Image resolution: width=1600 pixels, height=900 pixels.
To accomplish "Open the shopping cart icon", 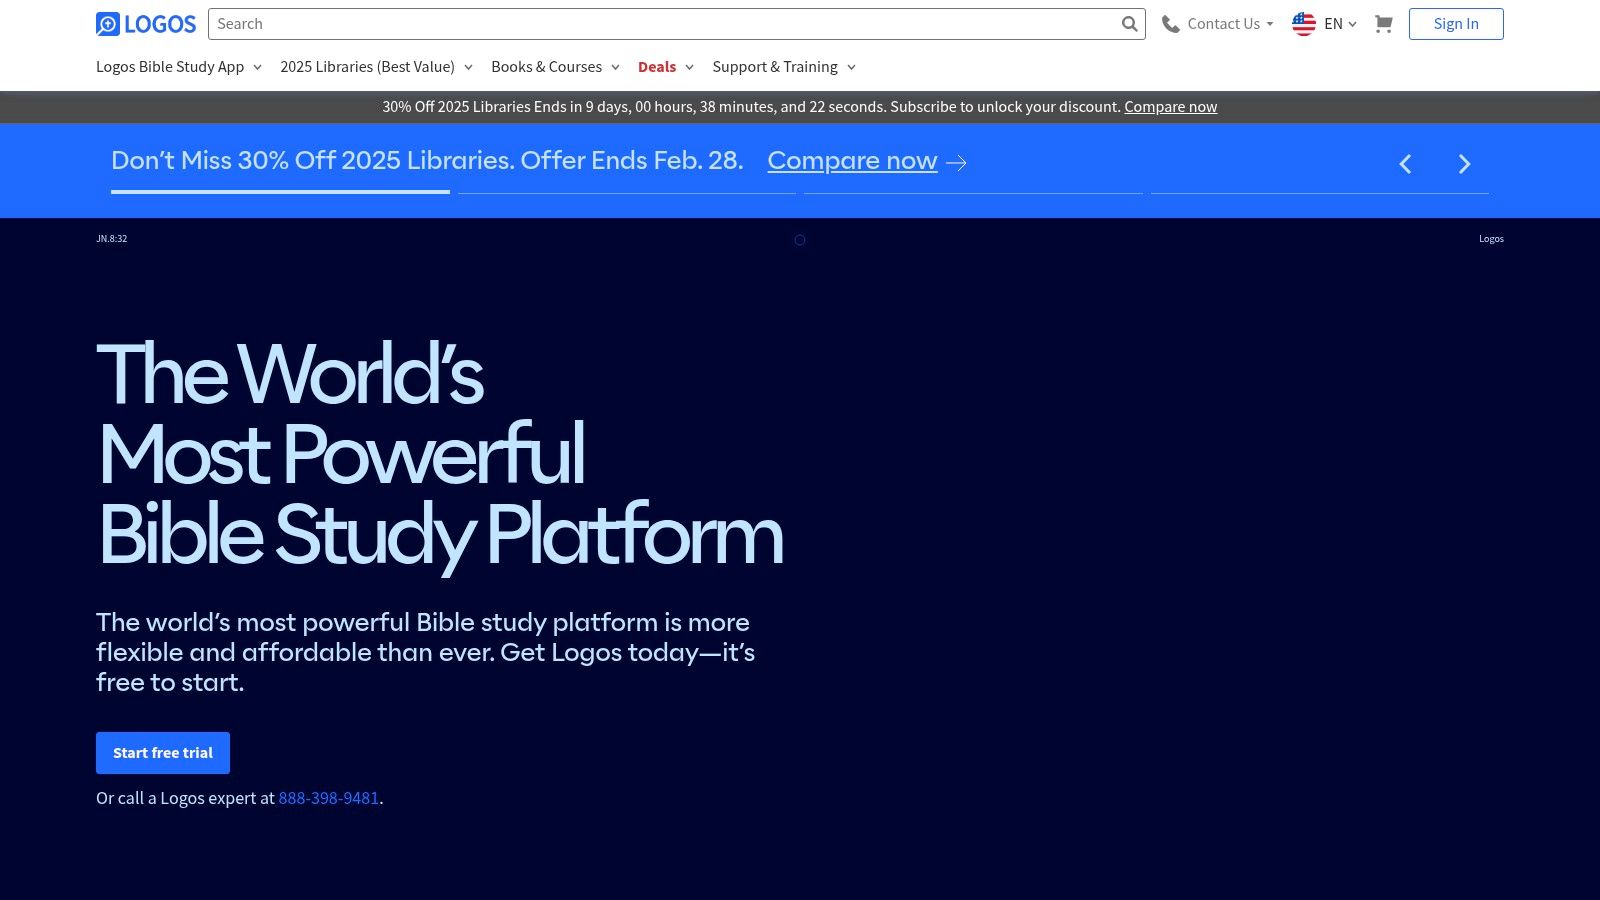I will [x=1383, y=24].
